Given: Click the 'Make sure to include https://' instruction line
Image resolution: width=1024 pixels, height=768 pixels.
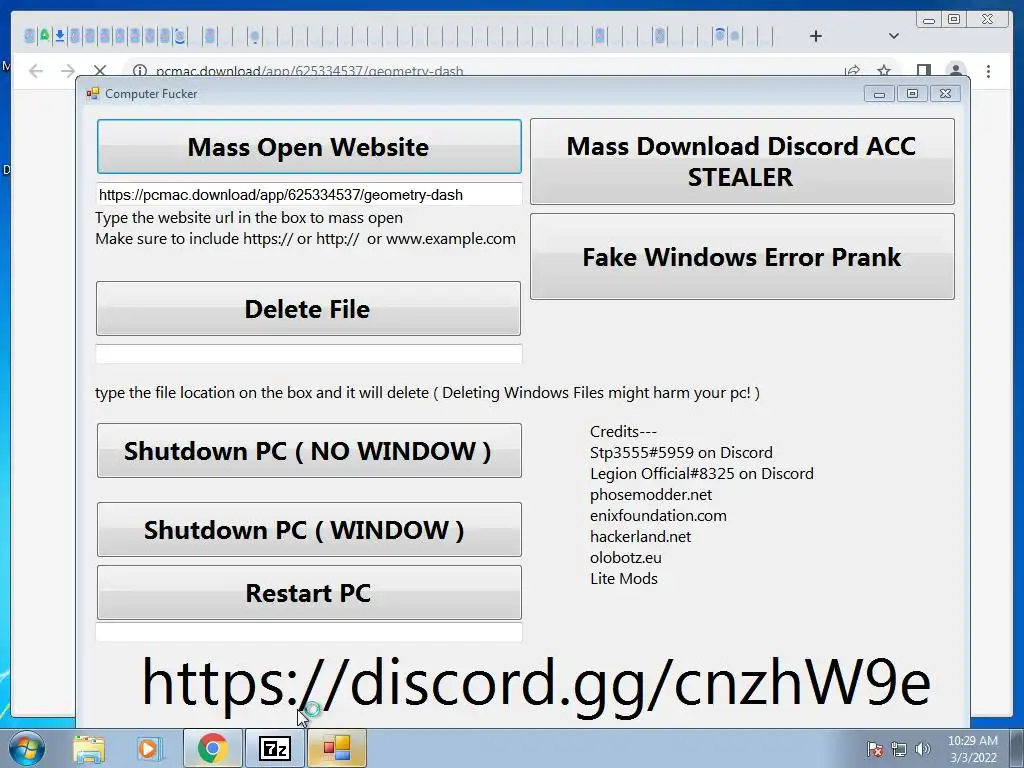Looking at the screenshot, I should (x=305, y=238).
